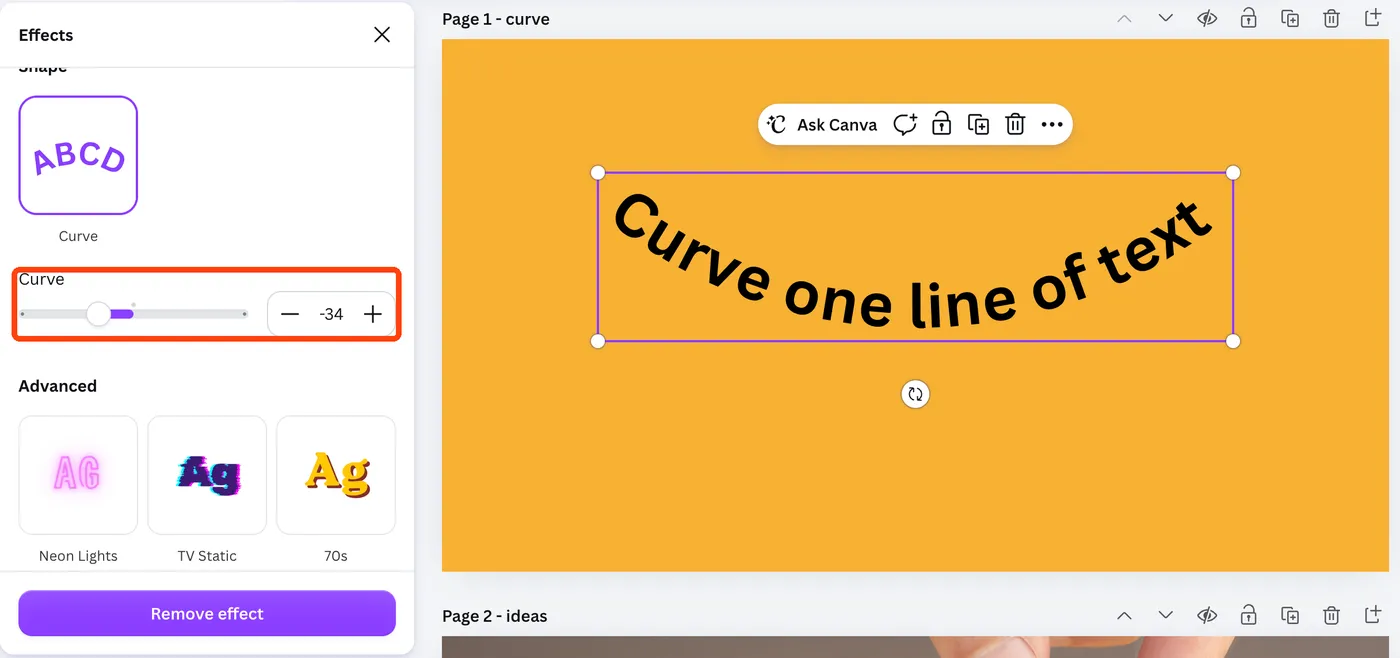
Task: Click the Curve slider handle
Action: (98, 314)
